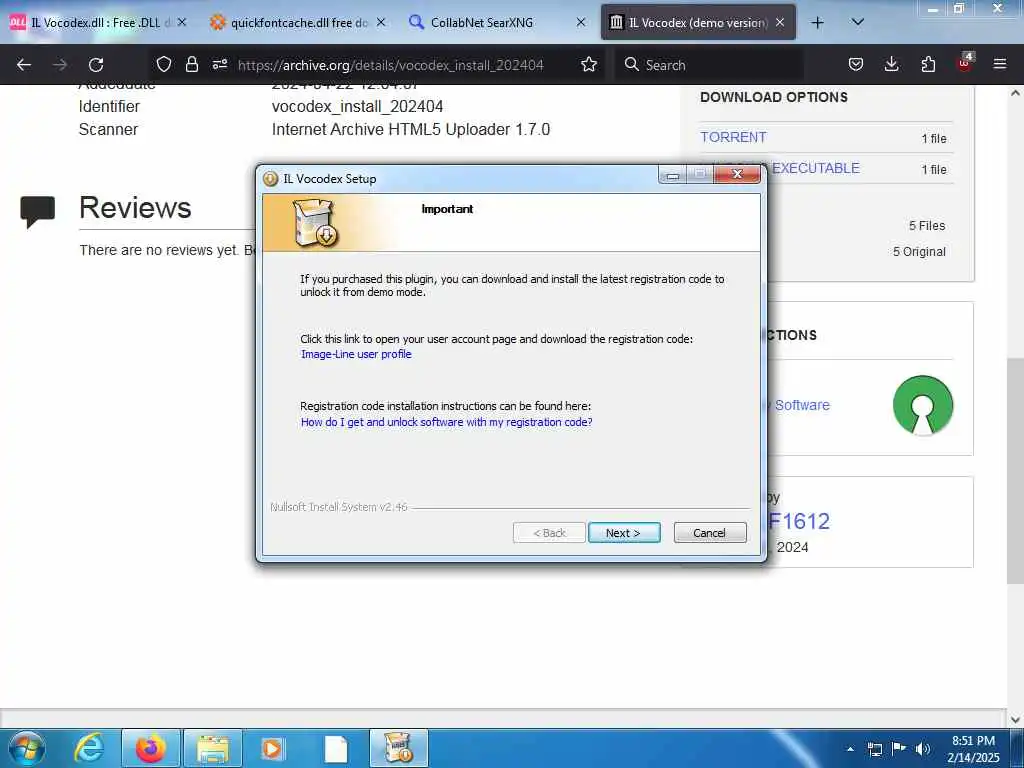This screenshot has width=1024, height=768.
Task: Click the archive.org URL address field
Action: pyautogui.click(x=391, y=65)
